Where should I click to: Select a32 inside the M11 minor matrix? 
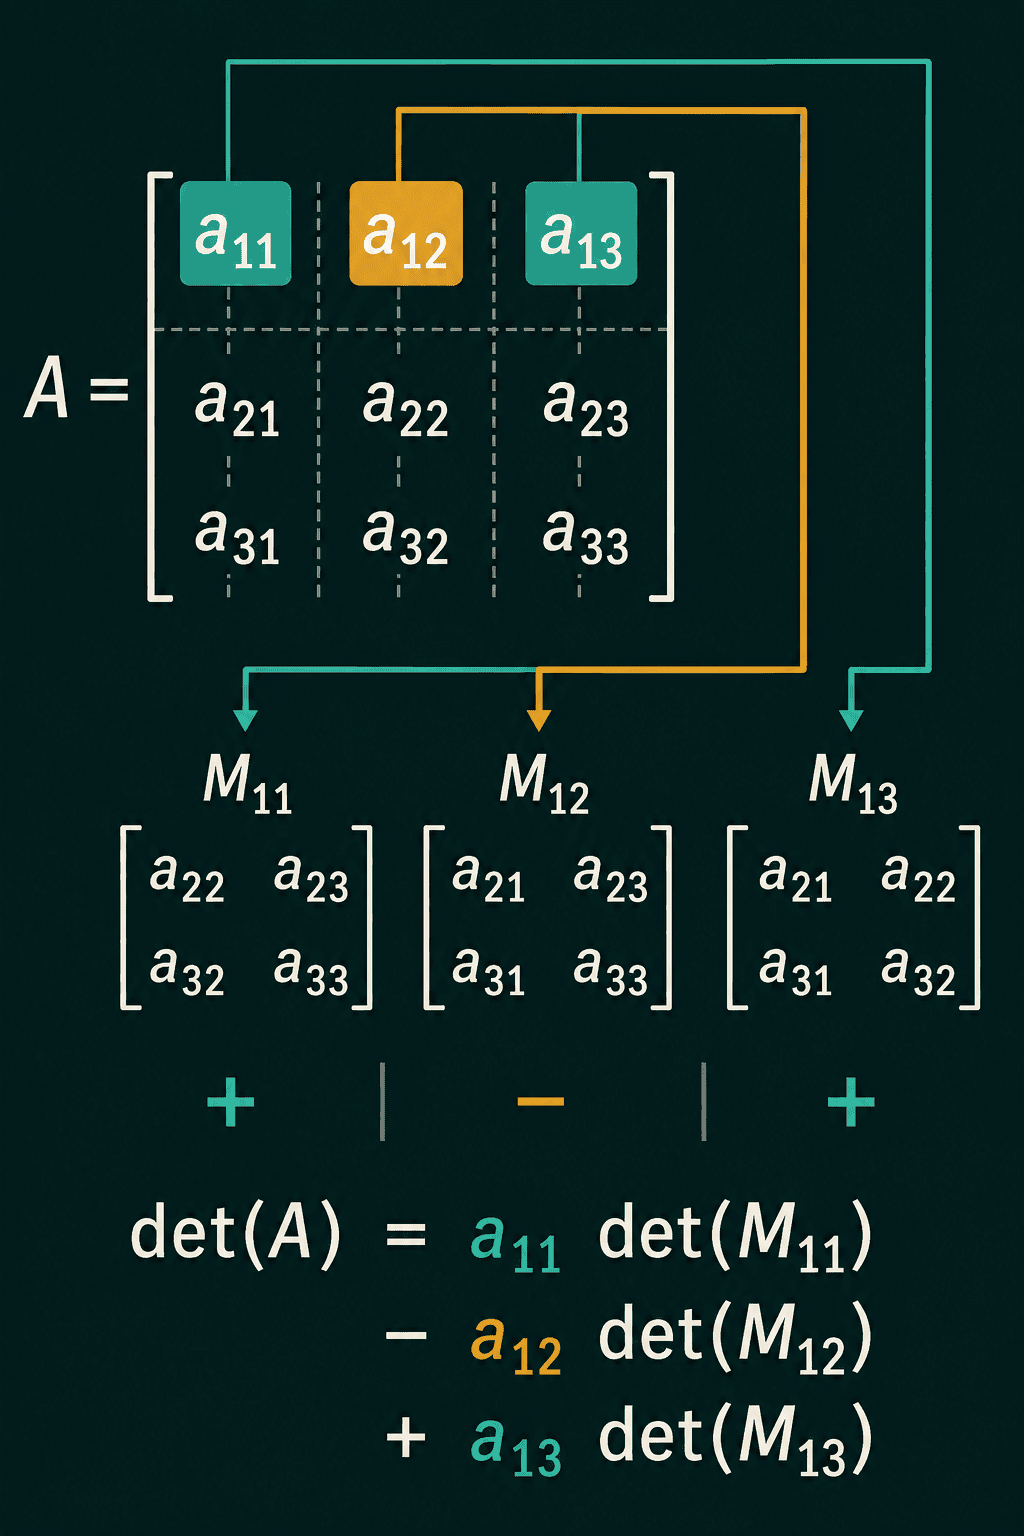coord(187,971)
